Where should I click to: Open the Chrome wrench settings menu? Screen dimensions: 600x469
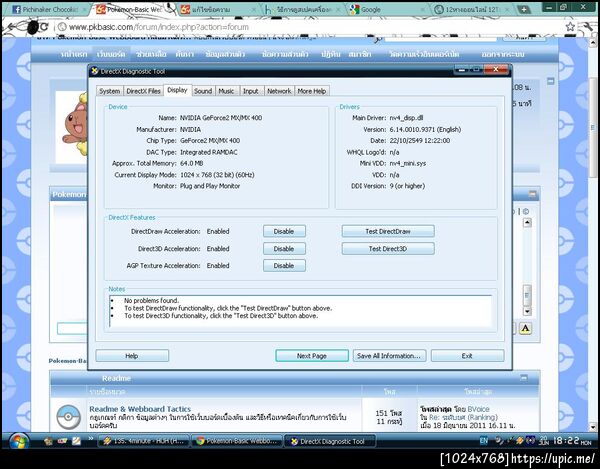tap(588, 26)
